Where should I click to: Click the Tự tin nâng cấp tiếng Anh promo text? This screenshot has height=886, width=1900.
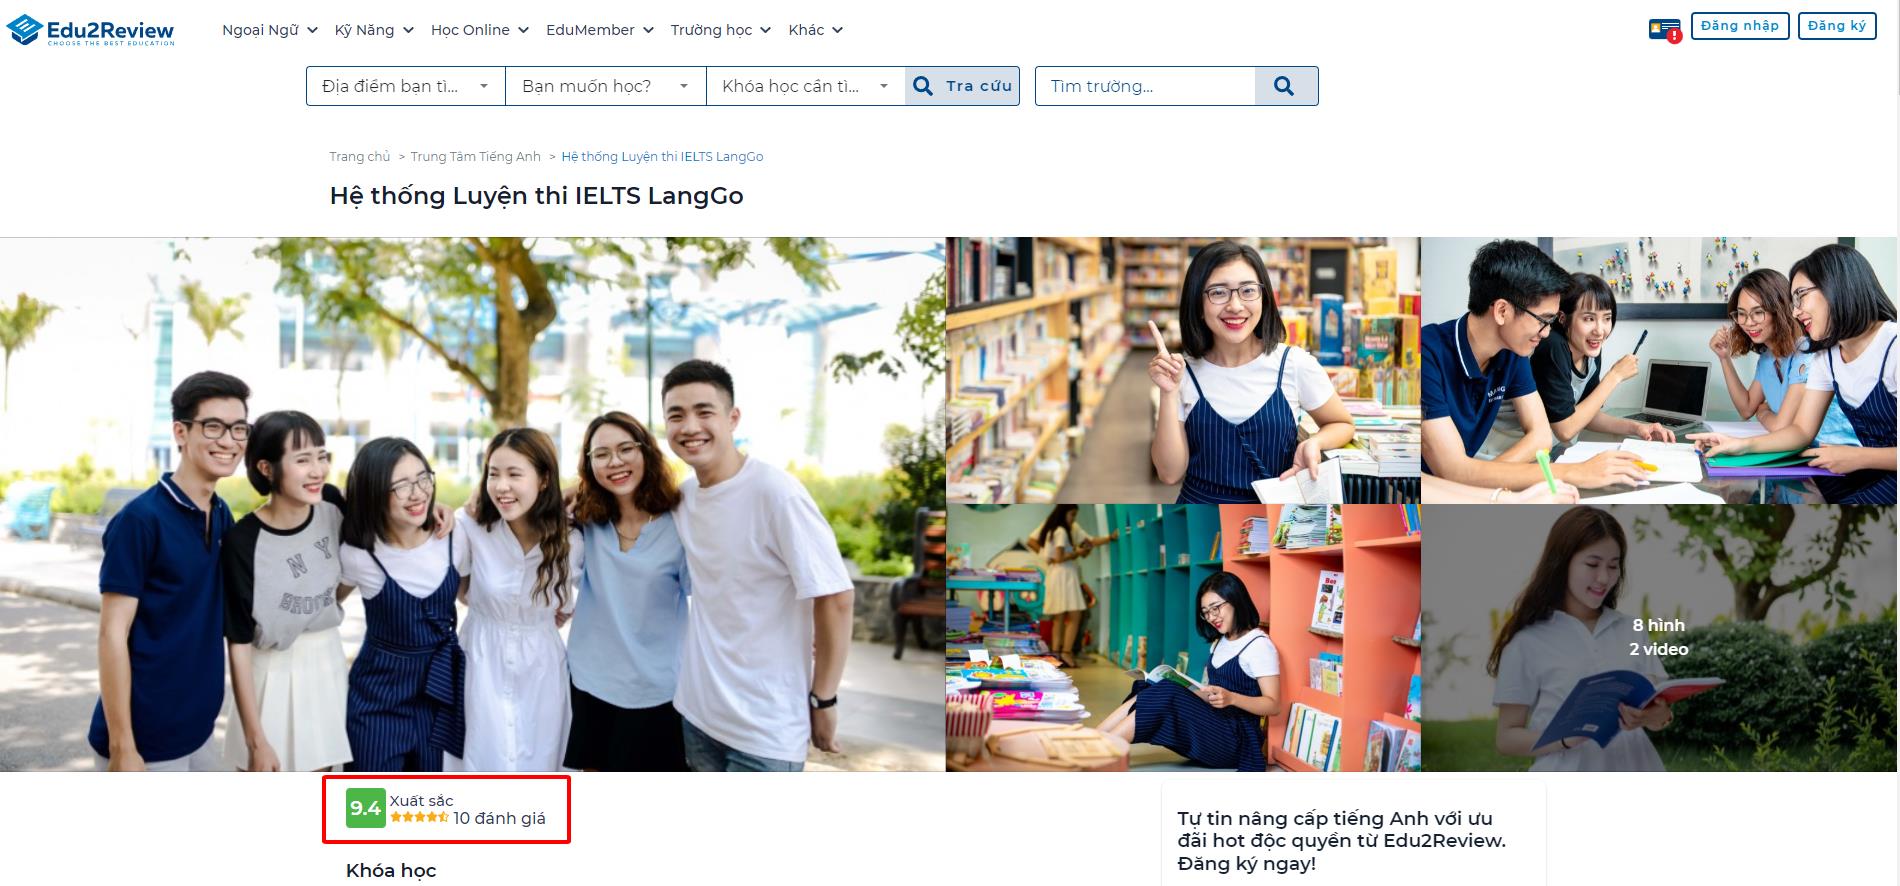point(1342,841)
